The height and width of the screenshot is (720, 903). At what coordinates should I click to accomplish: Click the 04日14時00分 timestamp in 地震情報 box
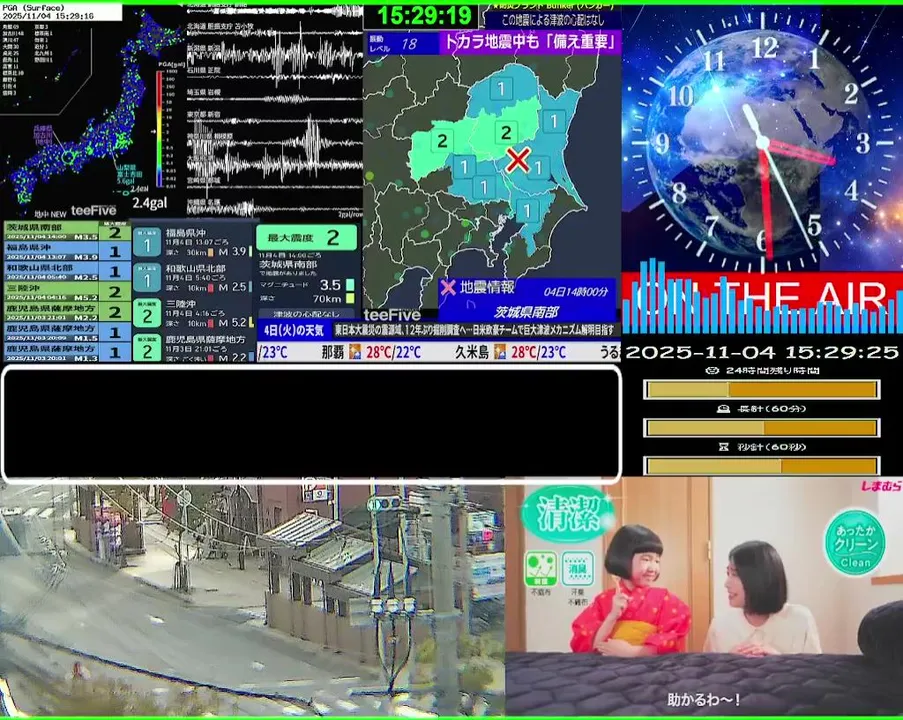pos(575,292)
